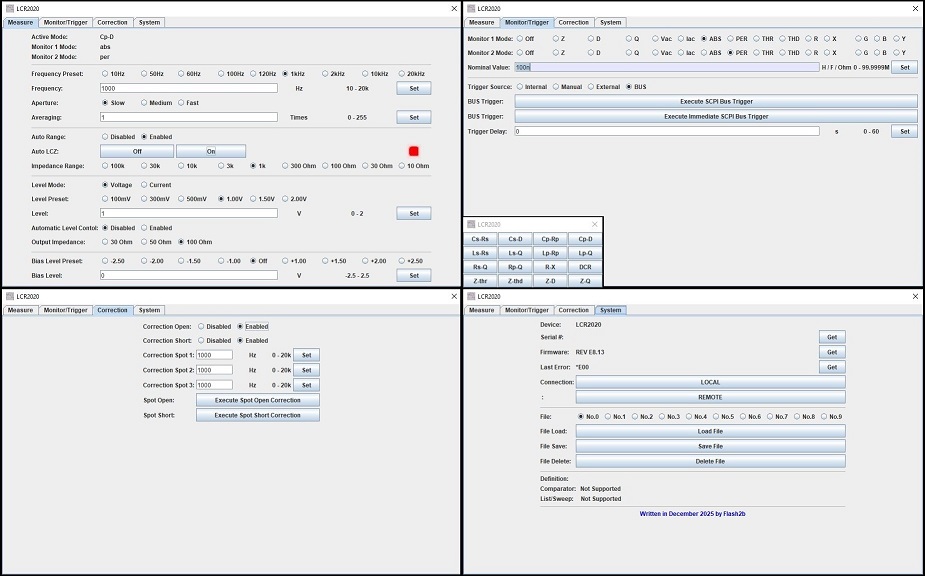Enable Automatic Level Control
Viewport: 925px width, 576px height.
pyautogui.click(x=144, y=228)
